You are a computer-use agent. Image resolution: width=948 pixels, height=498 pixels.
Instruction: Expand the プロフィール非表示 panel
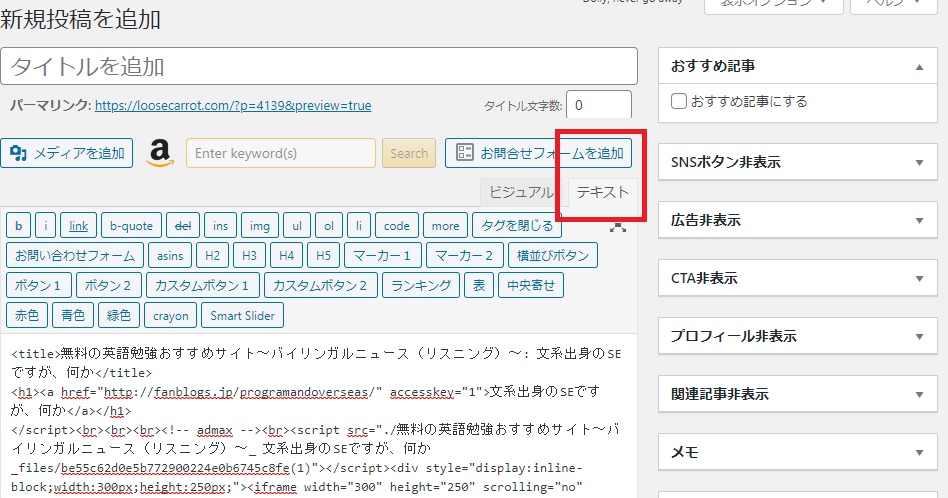(919, 336)
